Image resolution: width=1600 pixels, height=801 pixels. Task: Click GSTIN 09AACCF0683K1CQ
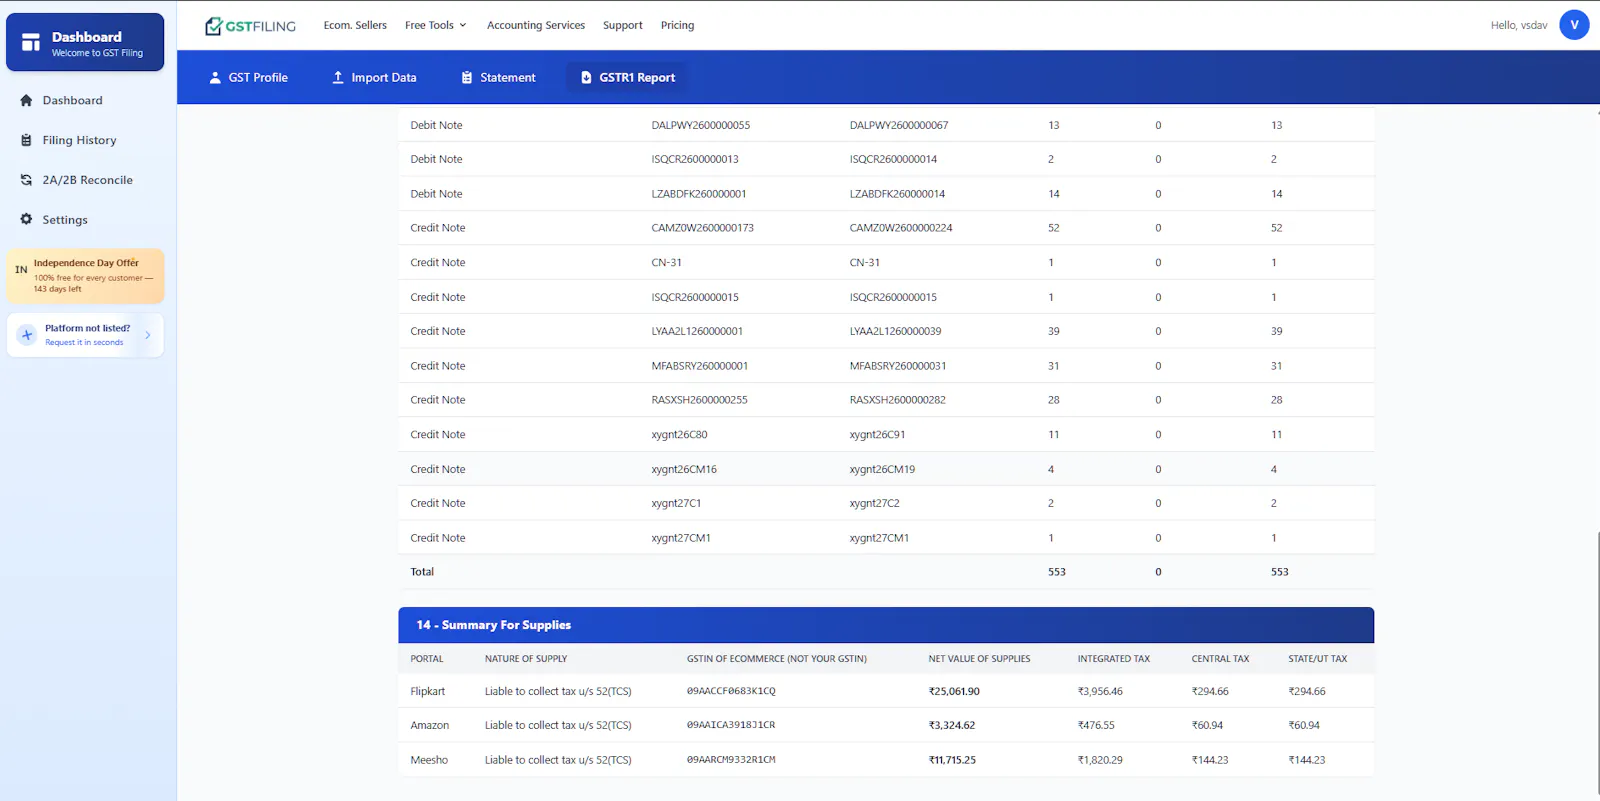(731, 691)
